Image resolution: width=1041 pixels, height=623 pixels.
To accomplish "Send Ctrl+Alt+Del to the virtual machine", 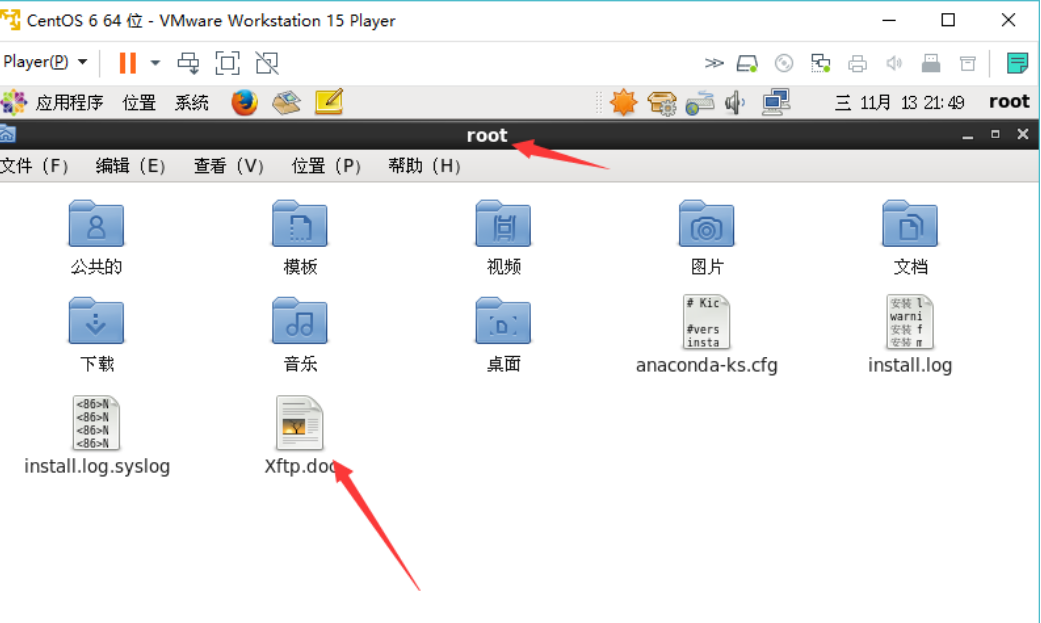I will coord(189,63).
